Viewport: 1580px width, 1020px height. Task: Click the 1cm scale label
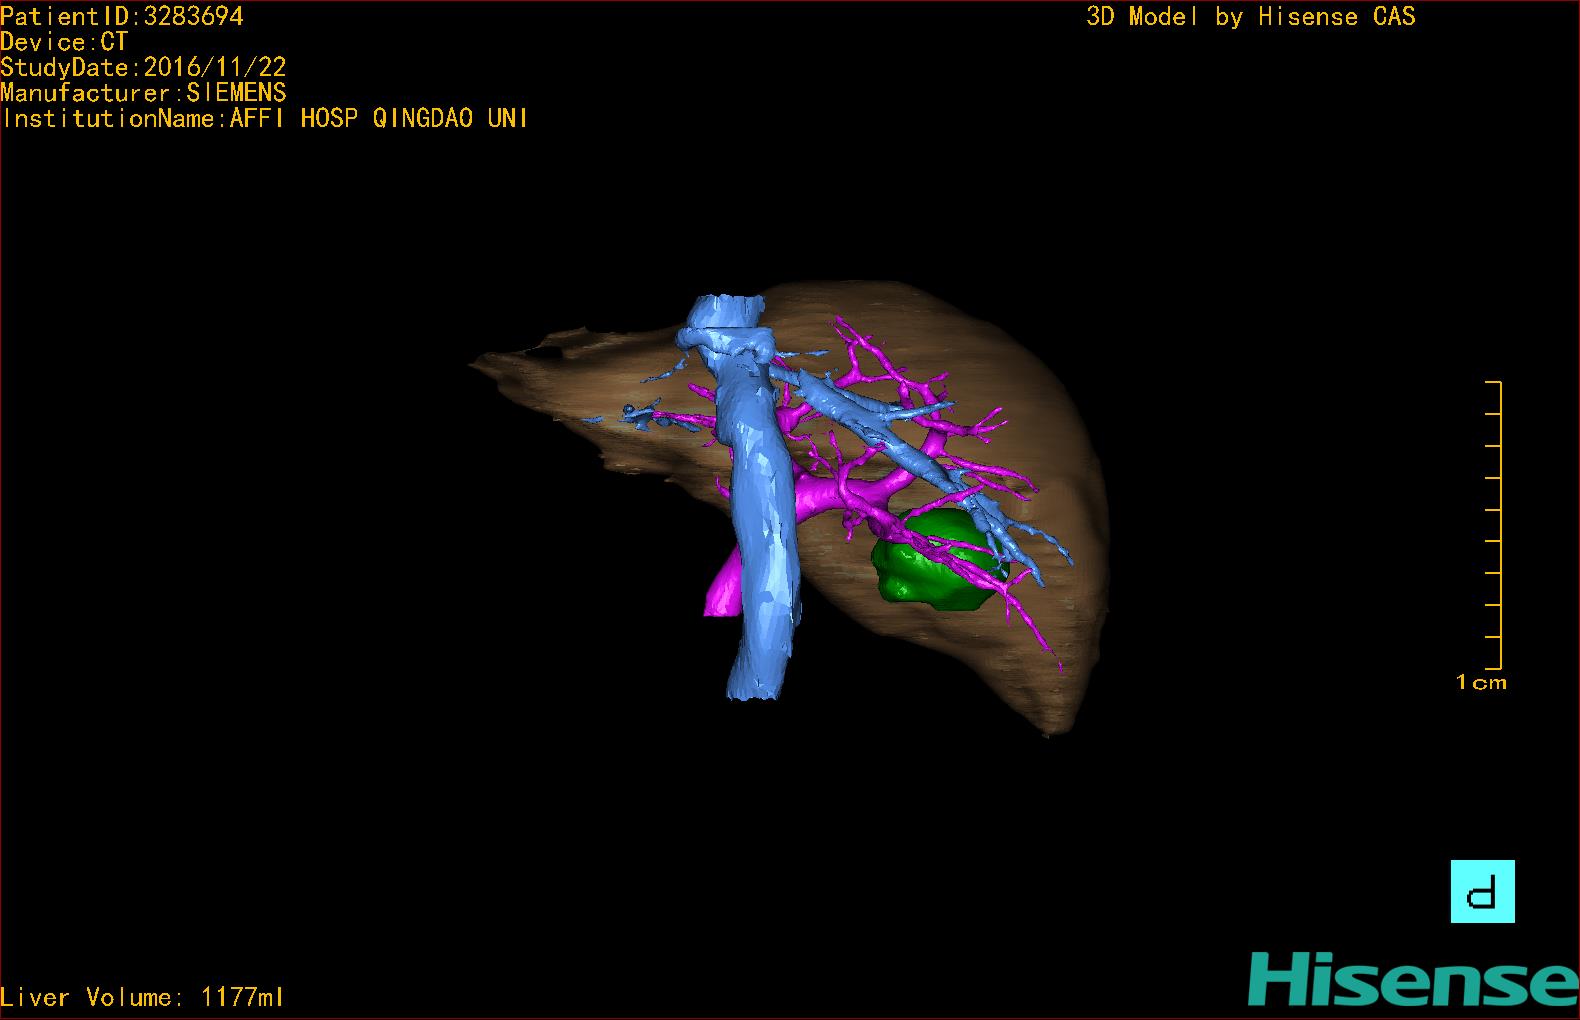click(x=1481, y=682)
